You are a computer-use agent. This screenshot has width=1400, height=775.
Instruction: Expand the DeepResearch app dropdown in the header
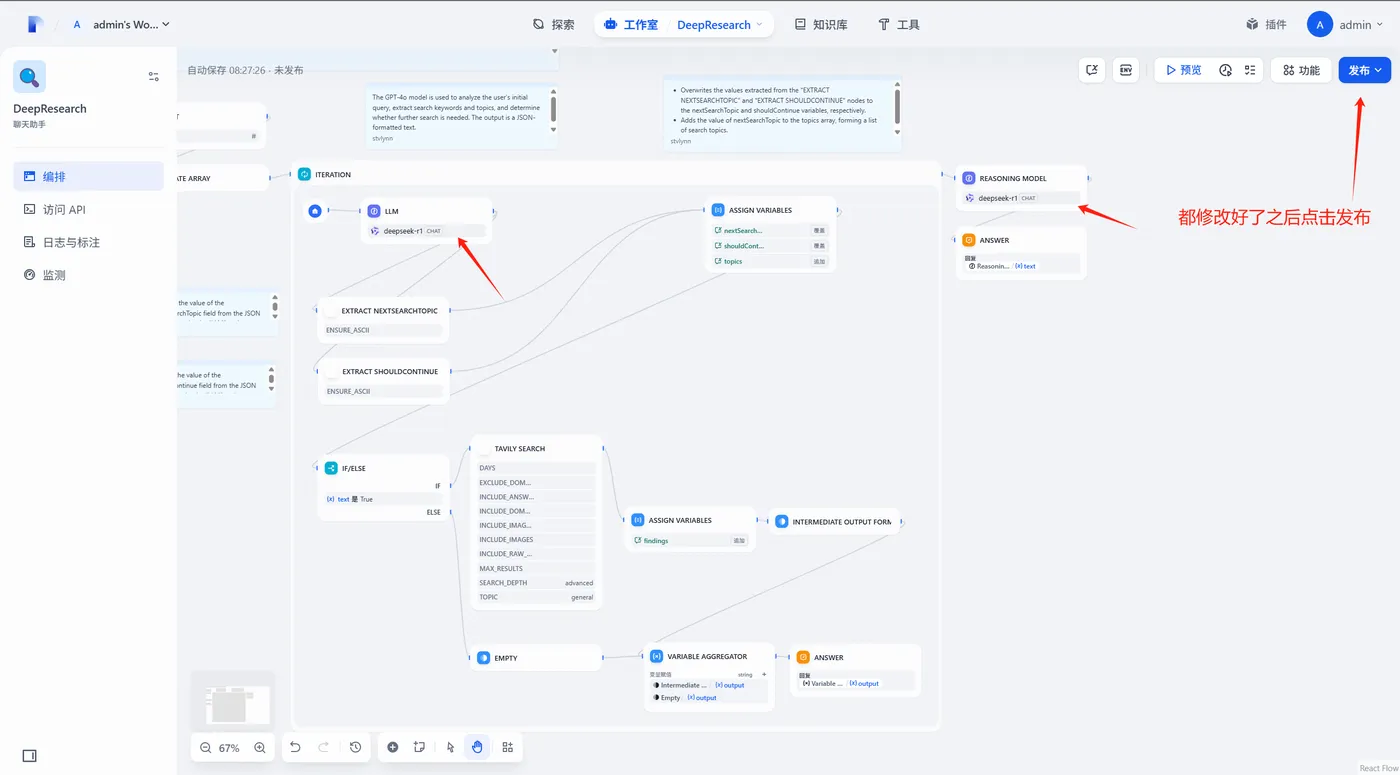pyautogui.click(x=720, y=24)
